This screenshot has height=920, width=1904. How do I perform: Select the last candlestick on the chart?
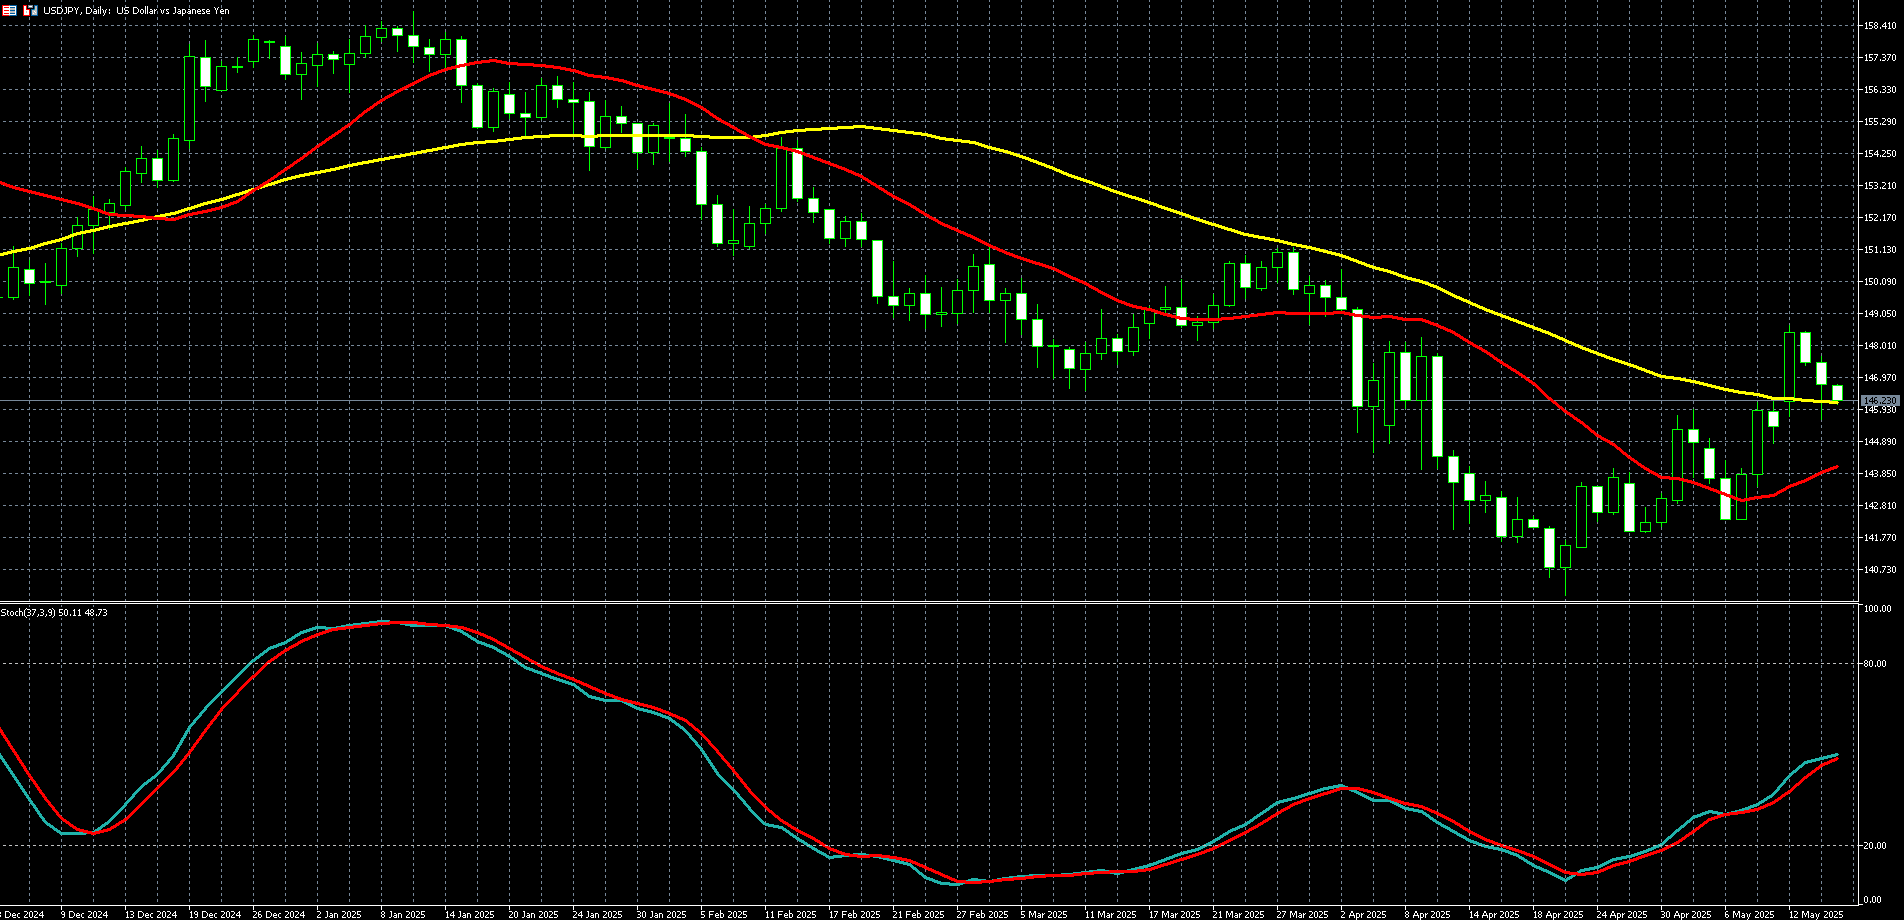point(1837,394)
